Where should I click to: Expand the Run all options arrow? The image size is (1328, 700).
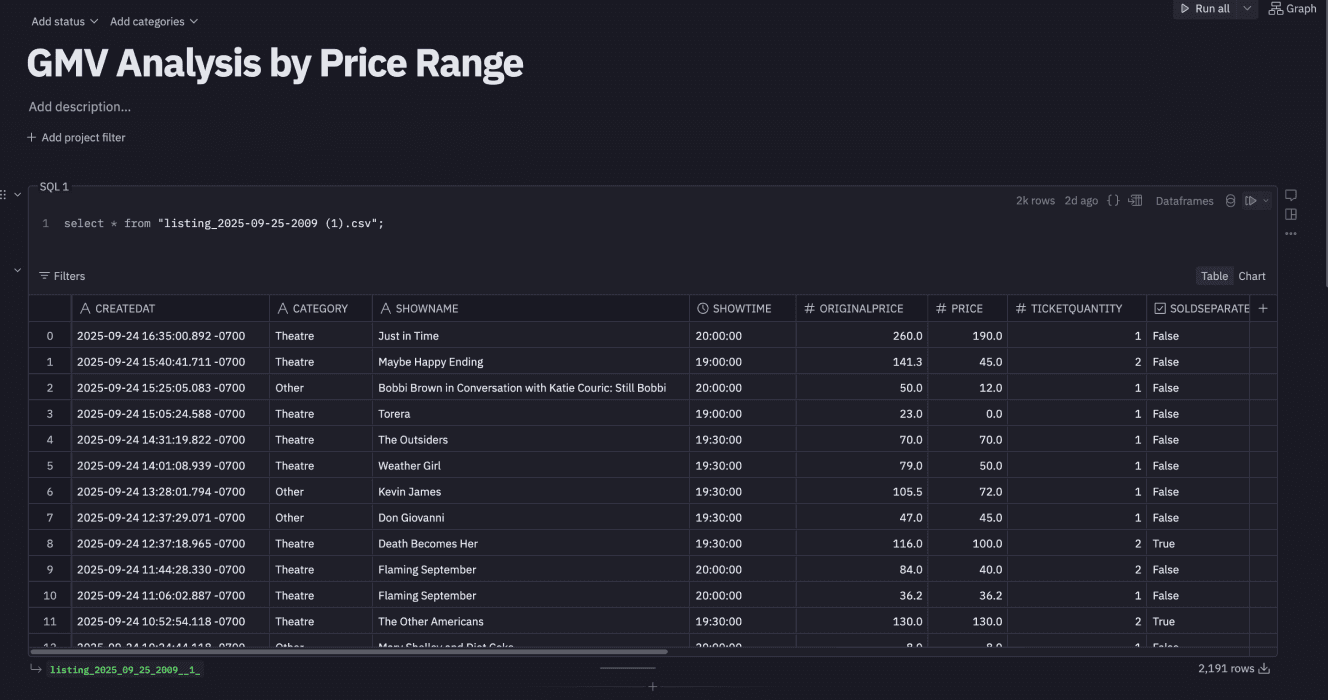[1247, 9]
